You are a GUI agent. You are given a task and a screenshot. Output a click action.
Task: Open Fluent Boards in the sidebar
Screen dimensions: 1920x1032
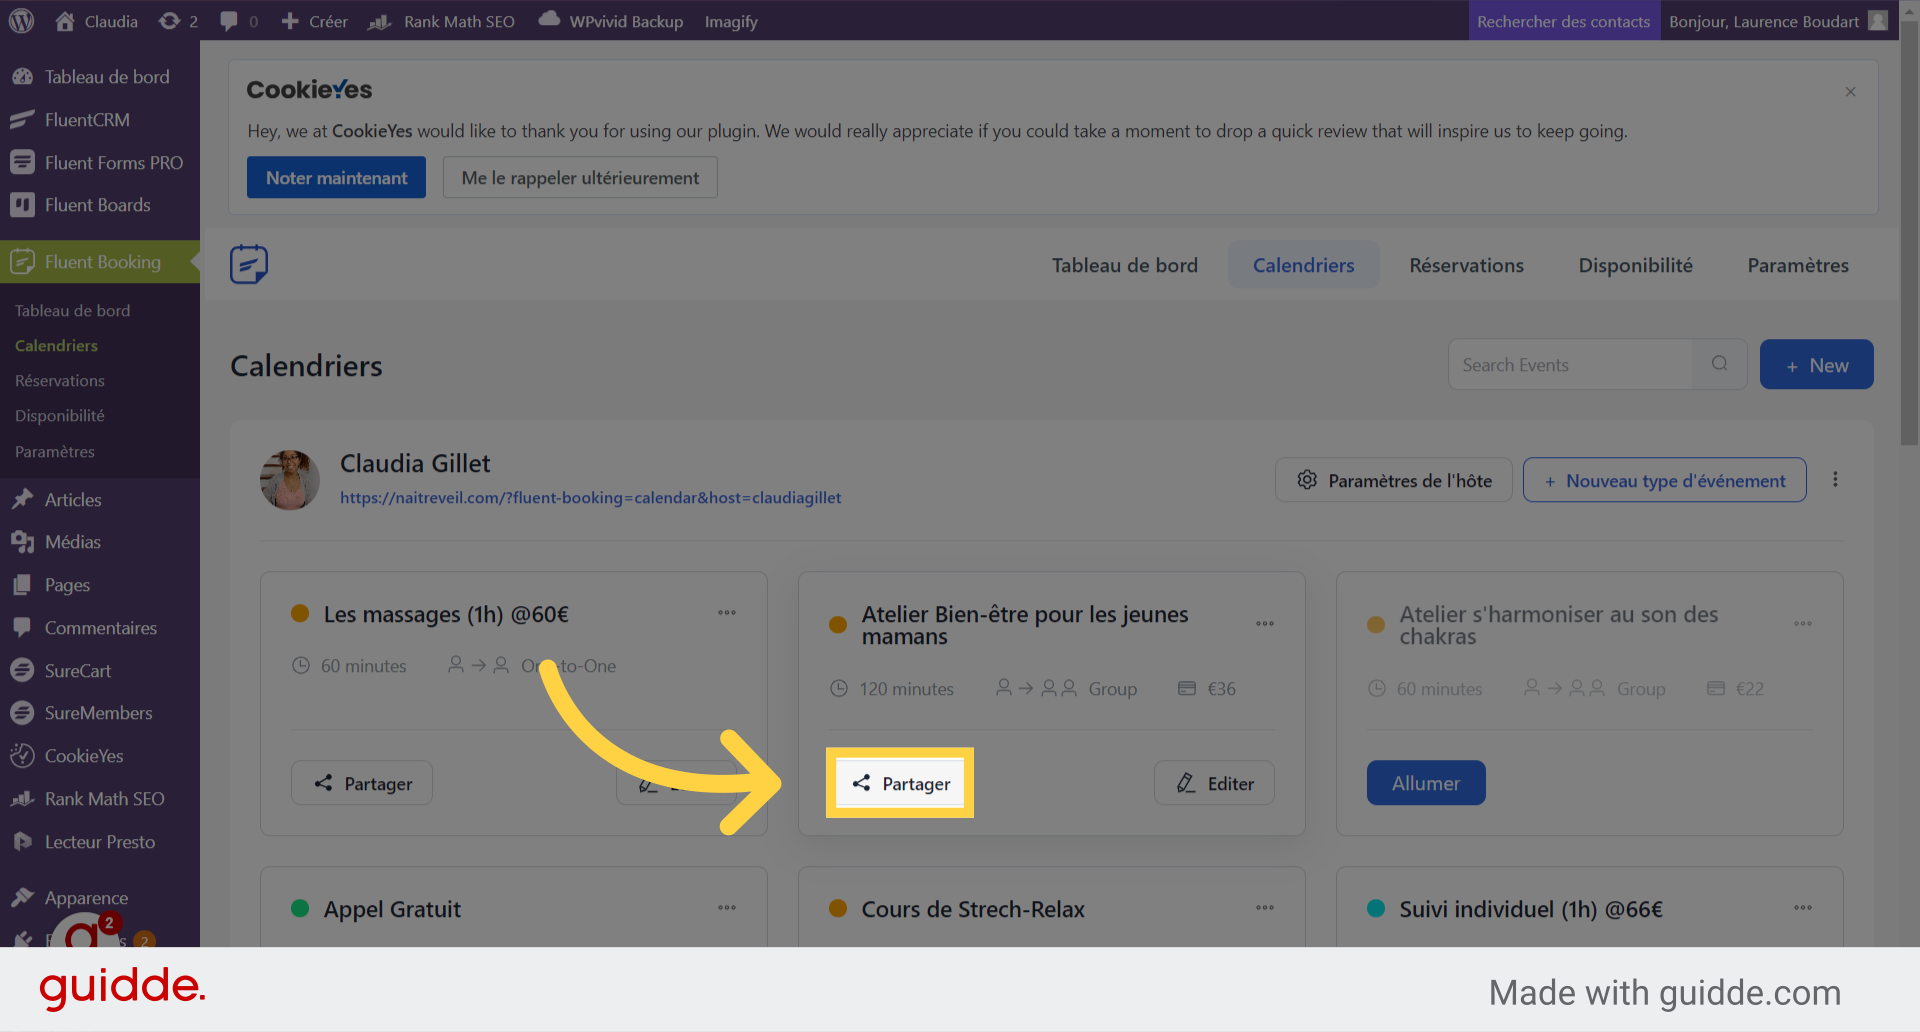click(x=100, y=205)
